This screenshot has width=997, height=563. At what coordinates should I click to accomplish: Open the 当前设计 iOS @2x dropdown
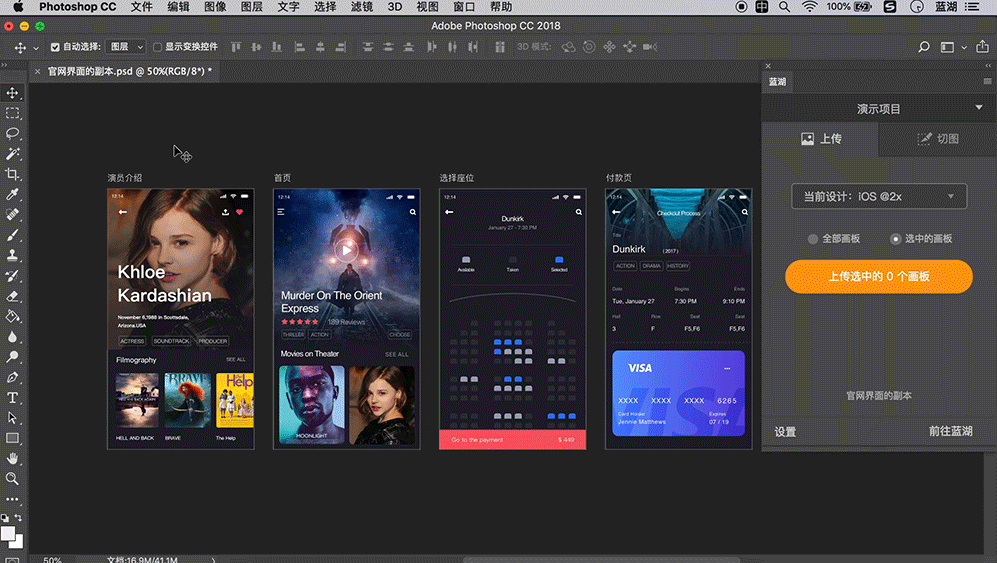click(x=878, y=196)
